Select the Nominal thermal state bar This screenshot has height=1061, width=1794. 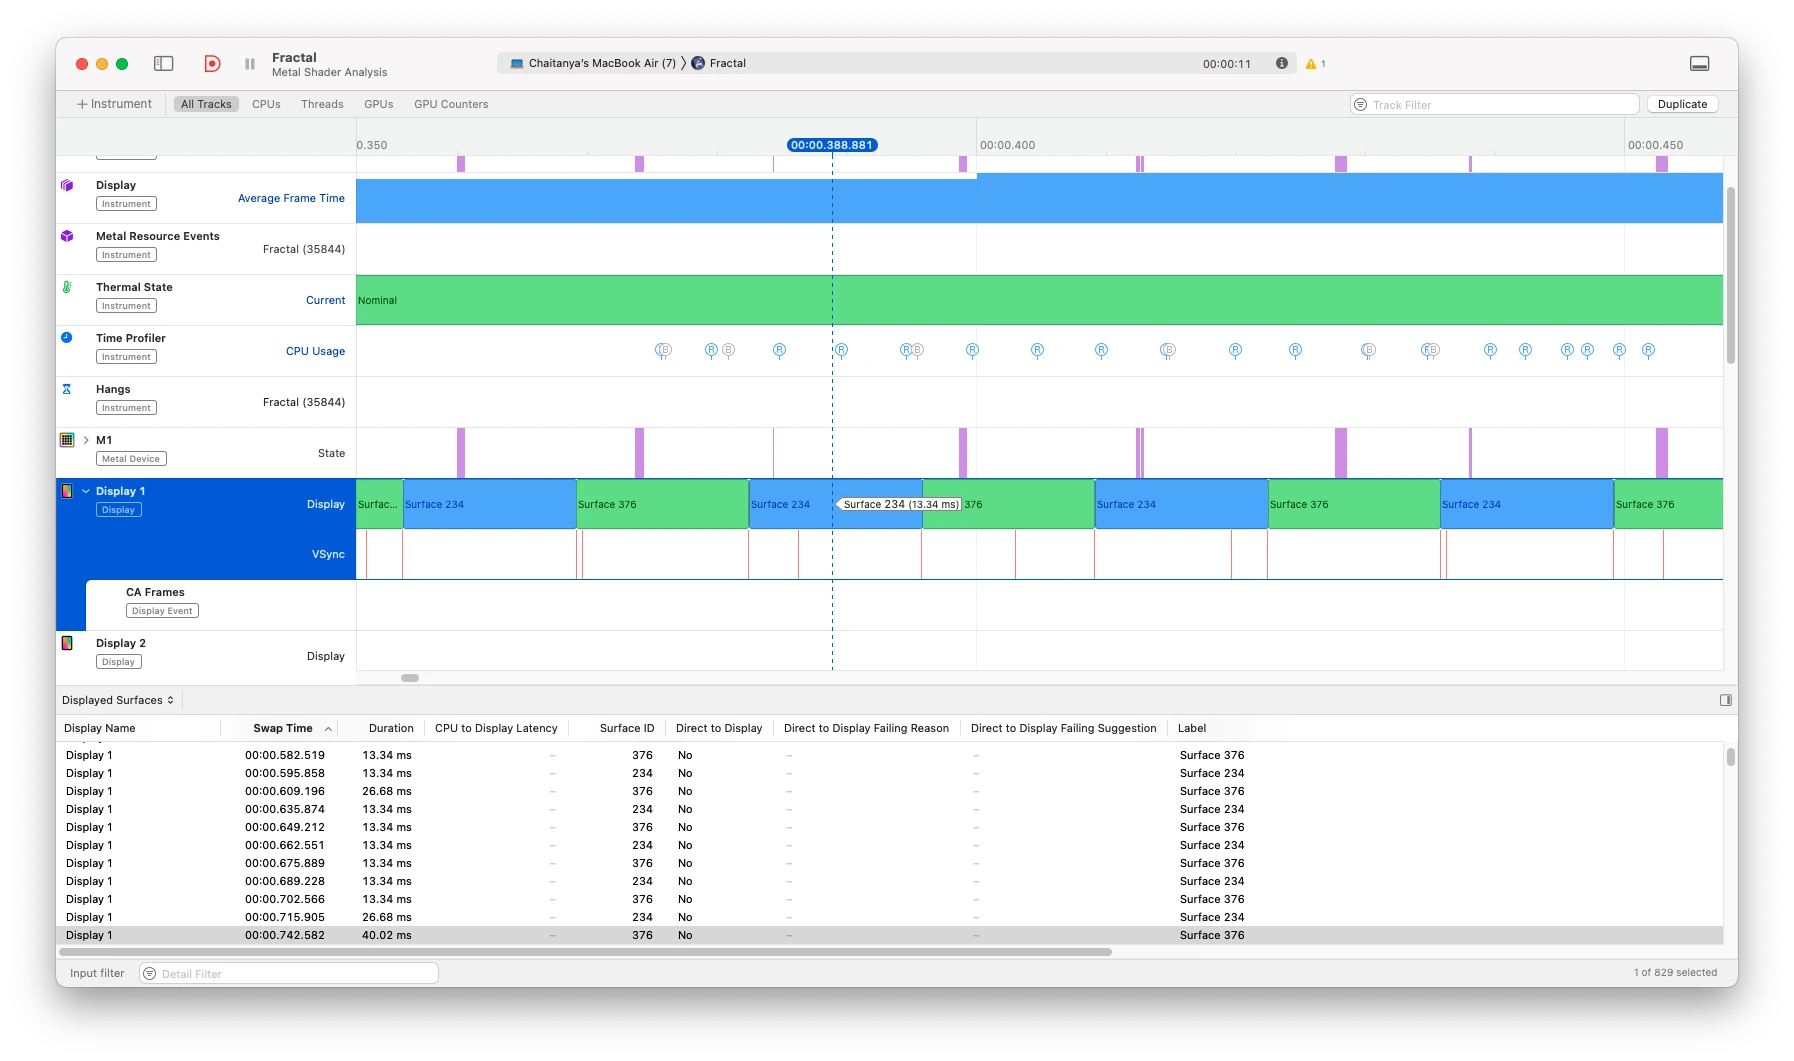1039,300
